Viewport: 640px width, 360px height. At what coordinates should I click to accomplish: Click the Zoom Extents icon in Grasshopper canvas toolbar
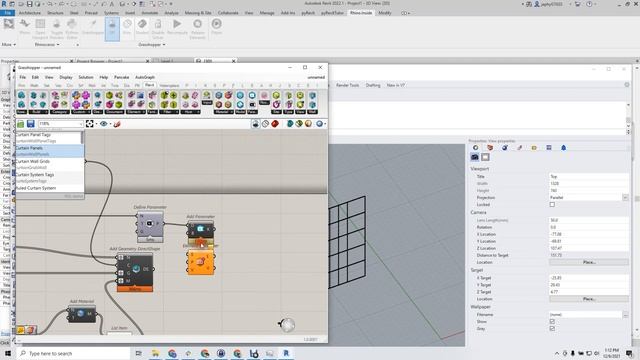click(x=89, y=124)
